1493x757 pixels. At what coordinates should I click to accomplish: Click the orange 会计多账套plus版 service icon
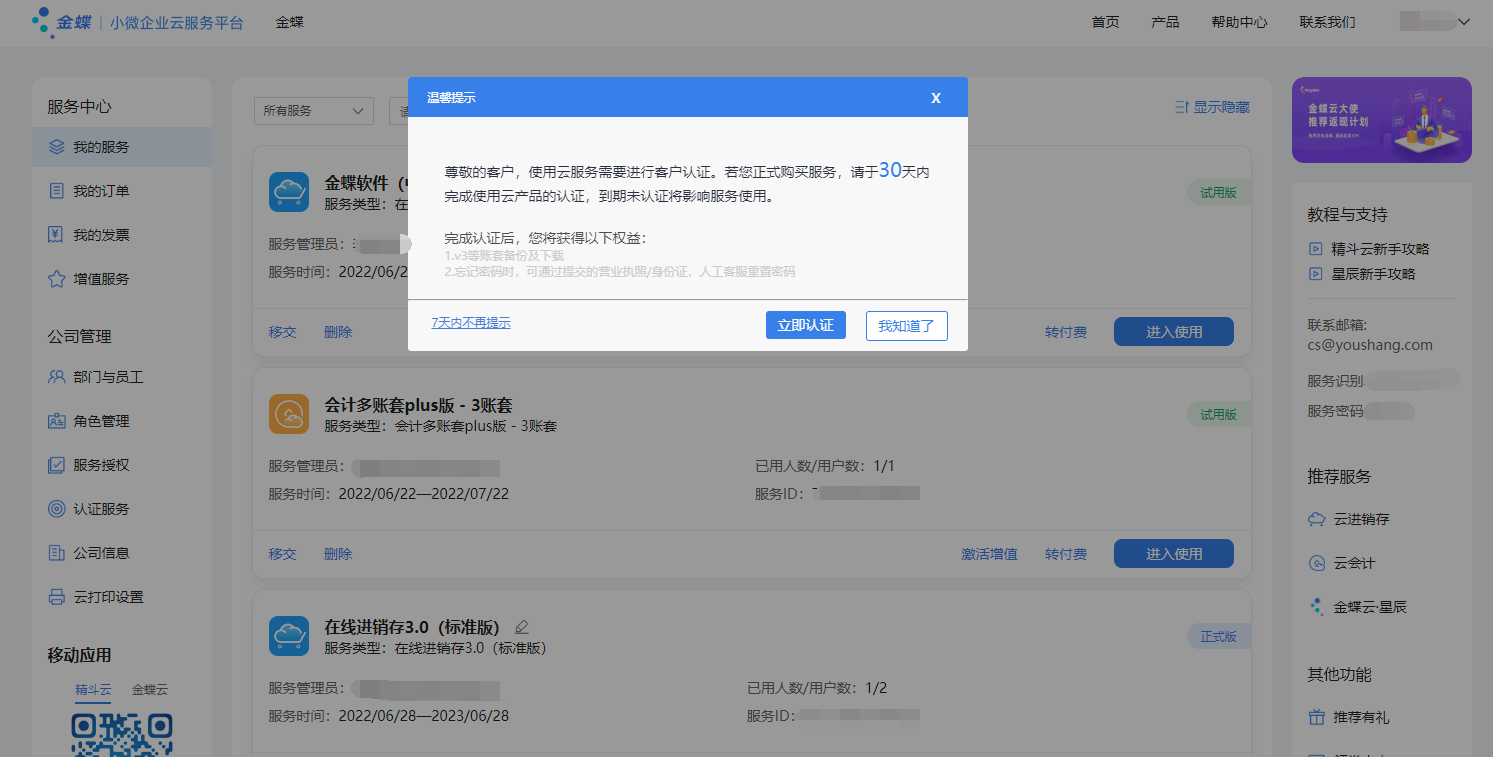(x=289, y=414)
